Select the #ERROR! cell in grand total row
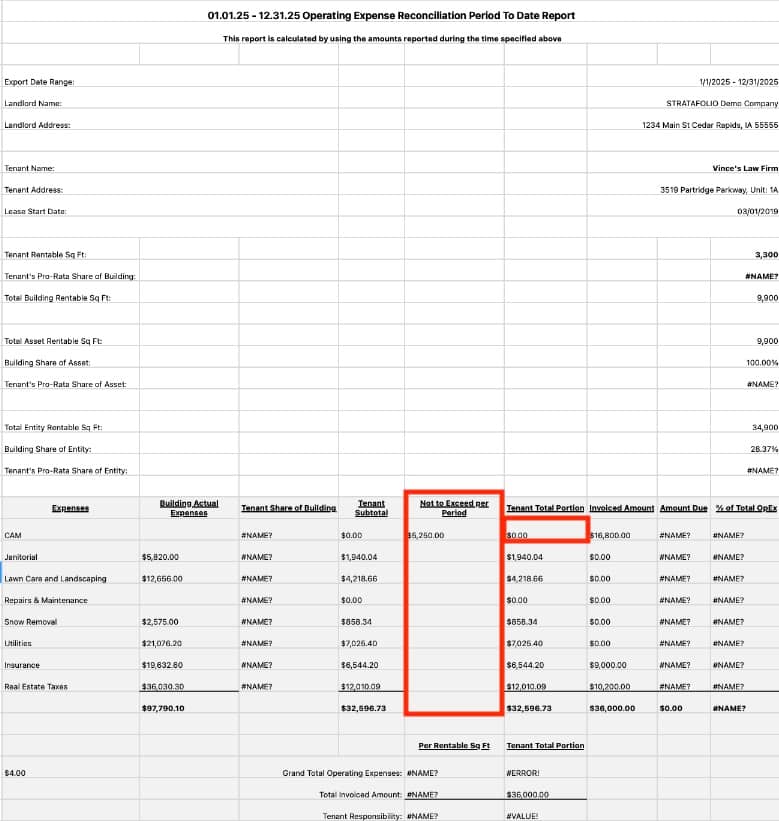The width and height of the screenshot is (779, 821). tap(525, 773)
